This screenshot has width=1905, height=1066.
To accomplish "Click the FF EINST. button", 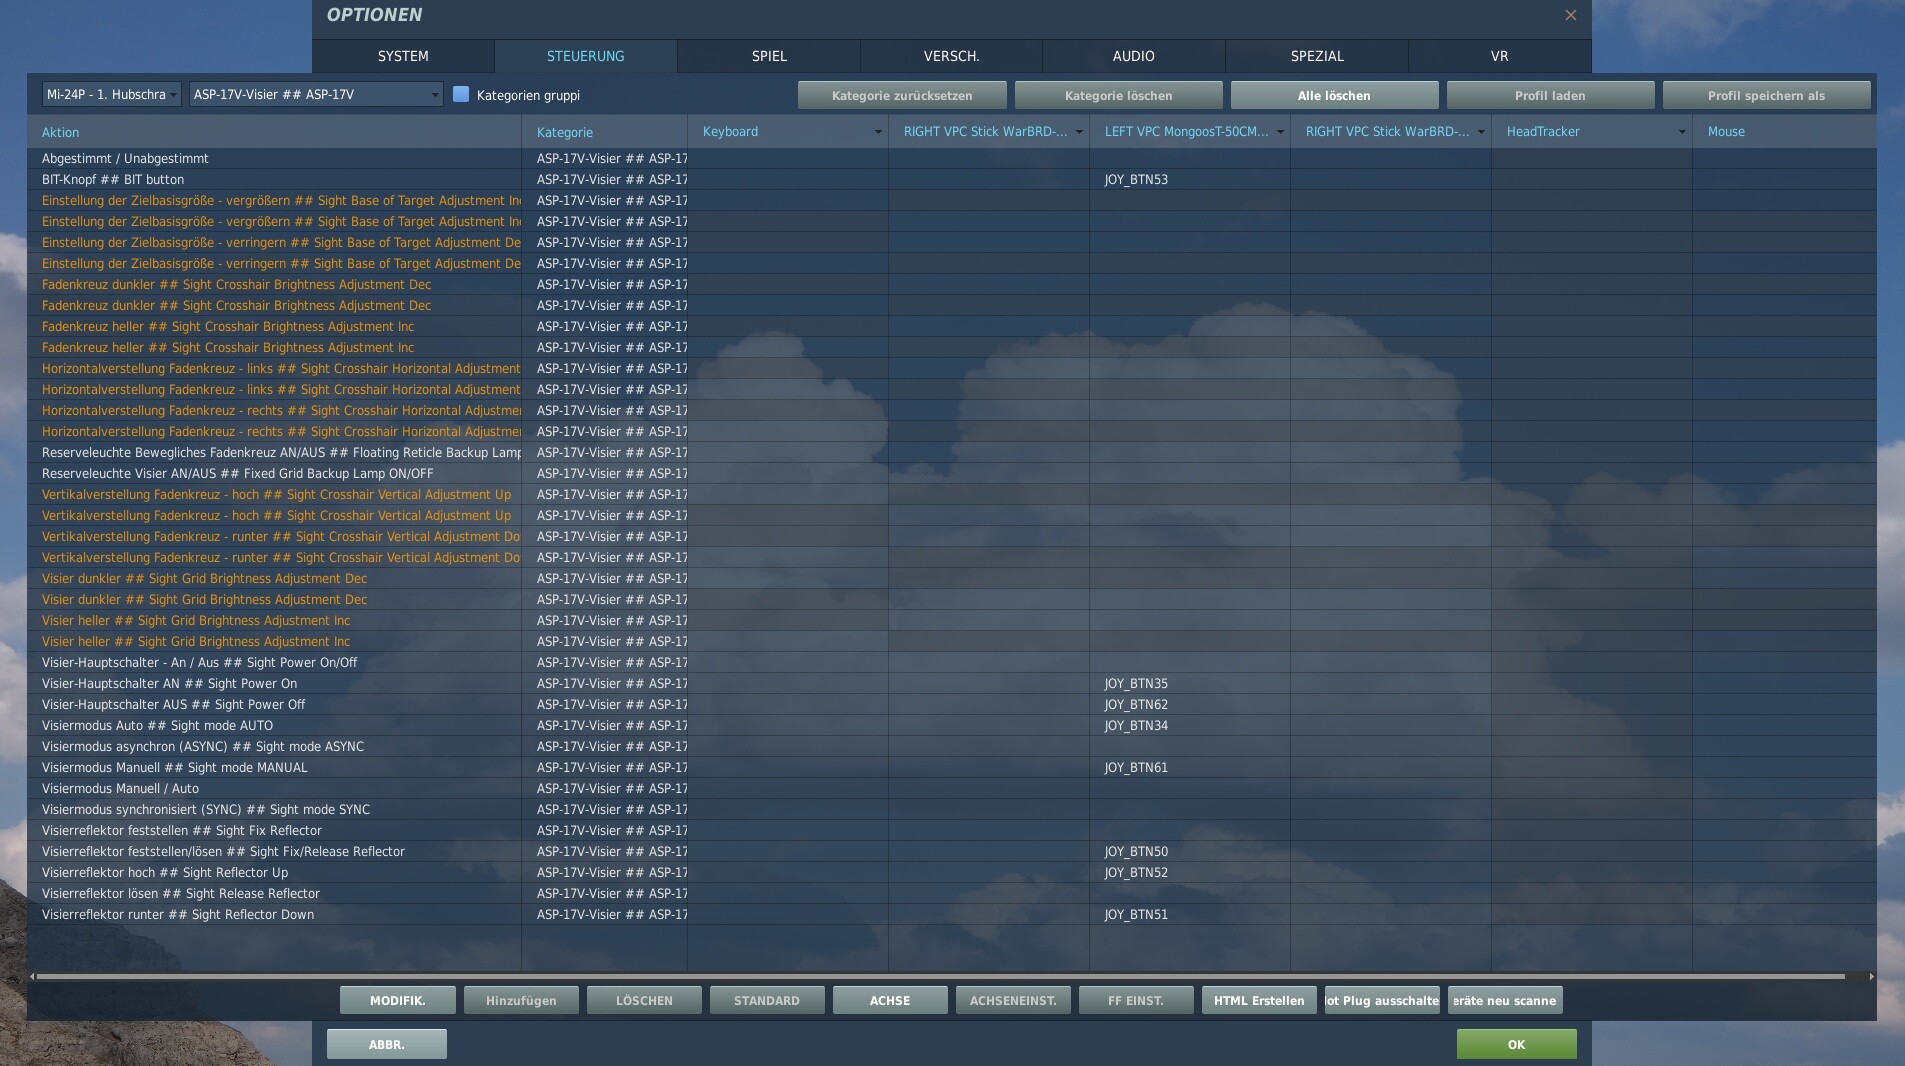I will click(x=1136, y=1000).
